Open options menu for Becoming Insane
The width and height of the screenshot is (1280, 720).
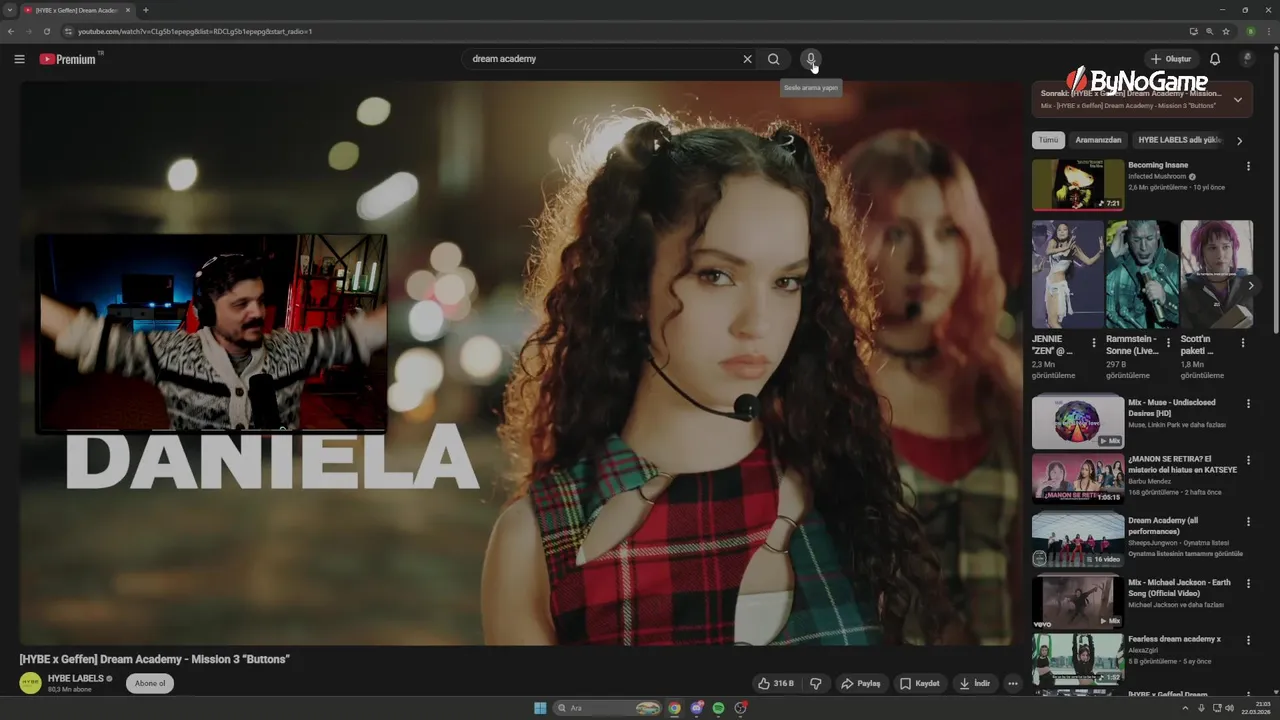(1248, 166)
